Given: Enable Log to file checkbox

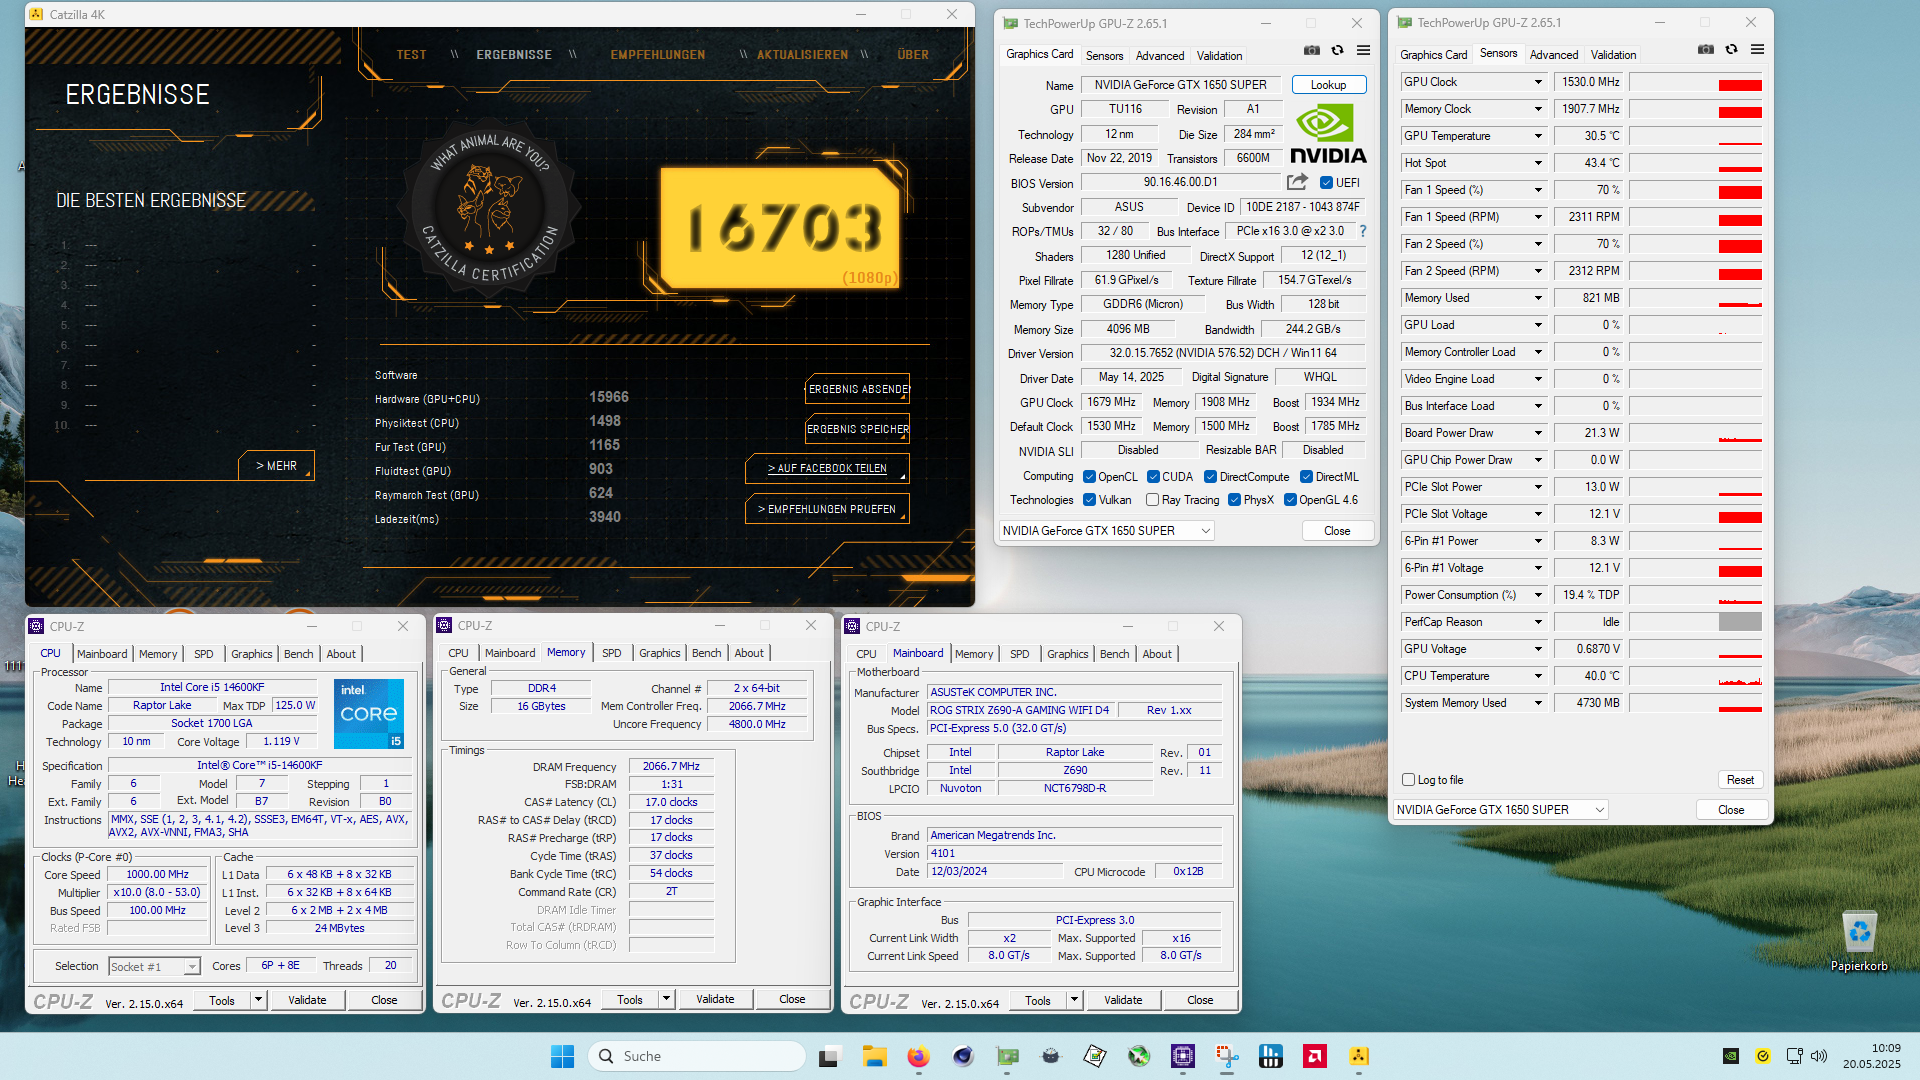Looking at the screenshot, I should click(x=1409, y=780).
